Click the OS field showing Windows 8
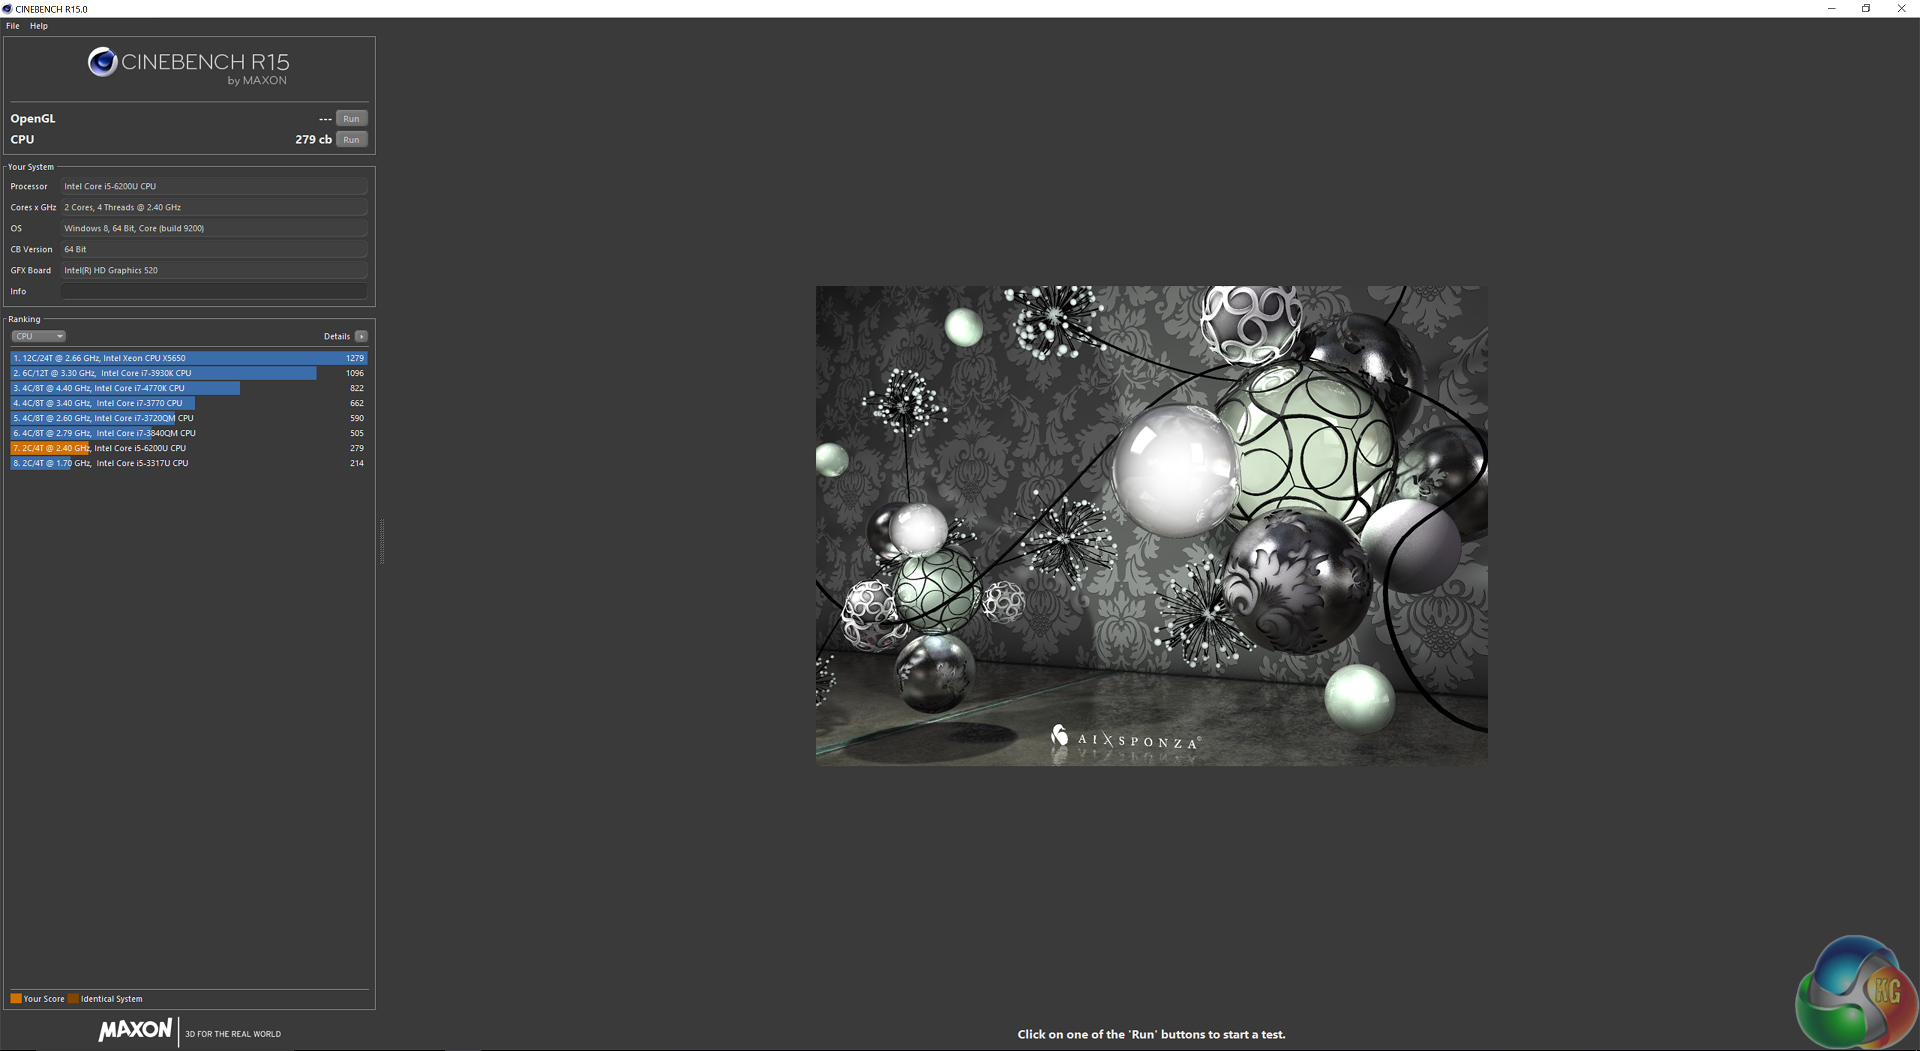Viewport: 1920px width, 1051px height. coord(214,228)
